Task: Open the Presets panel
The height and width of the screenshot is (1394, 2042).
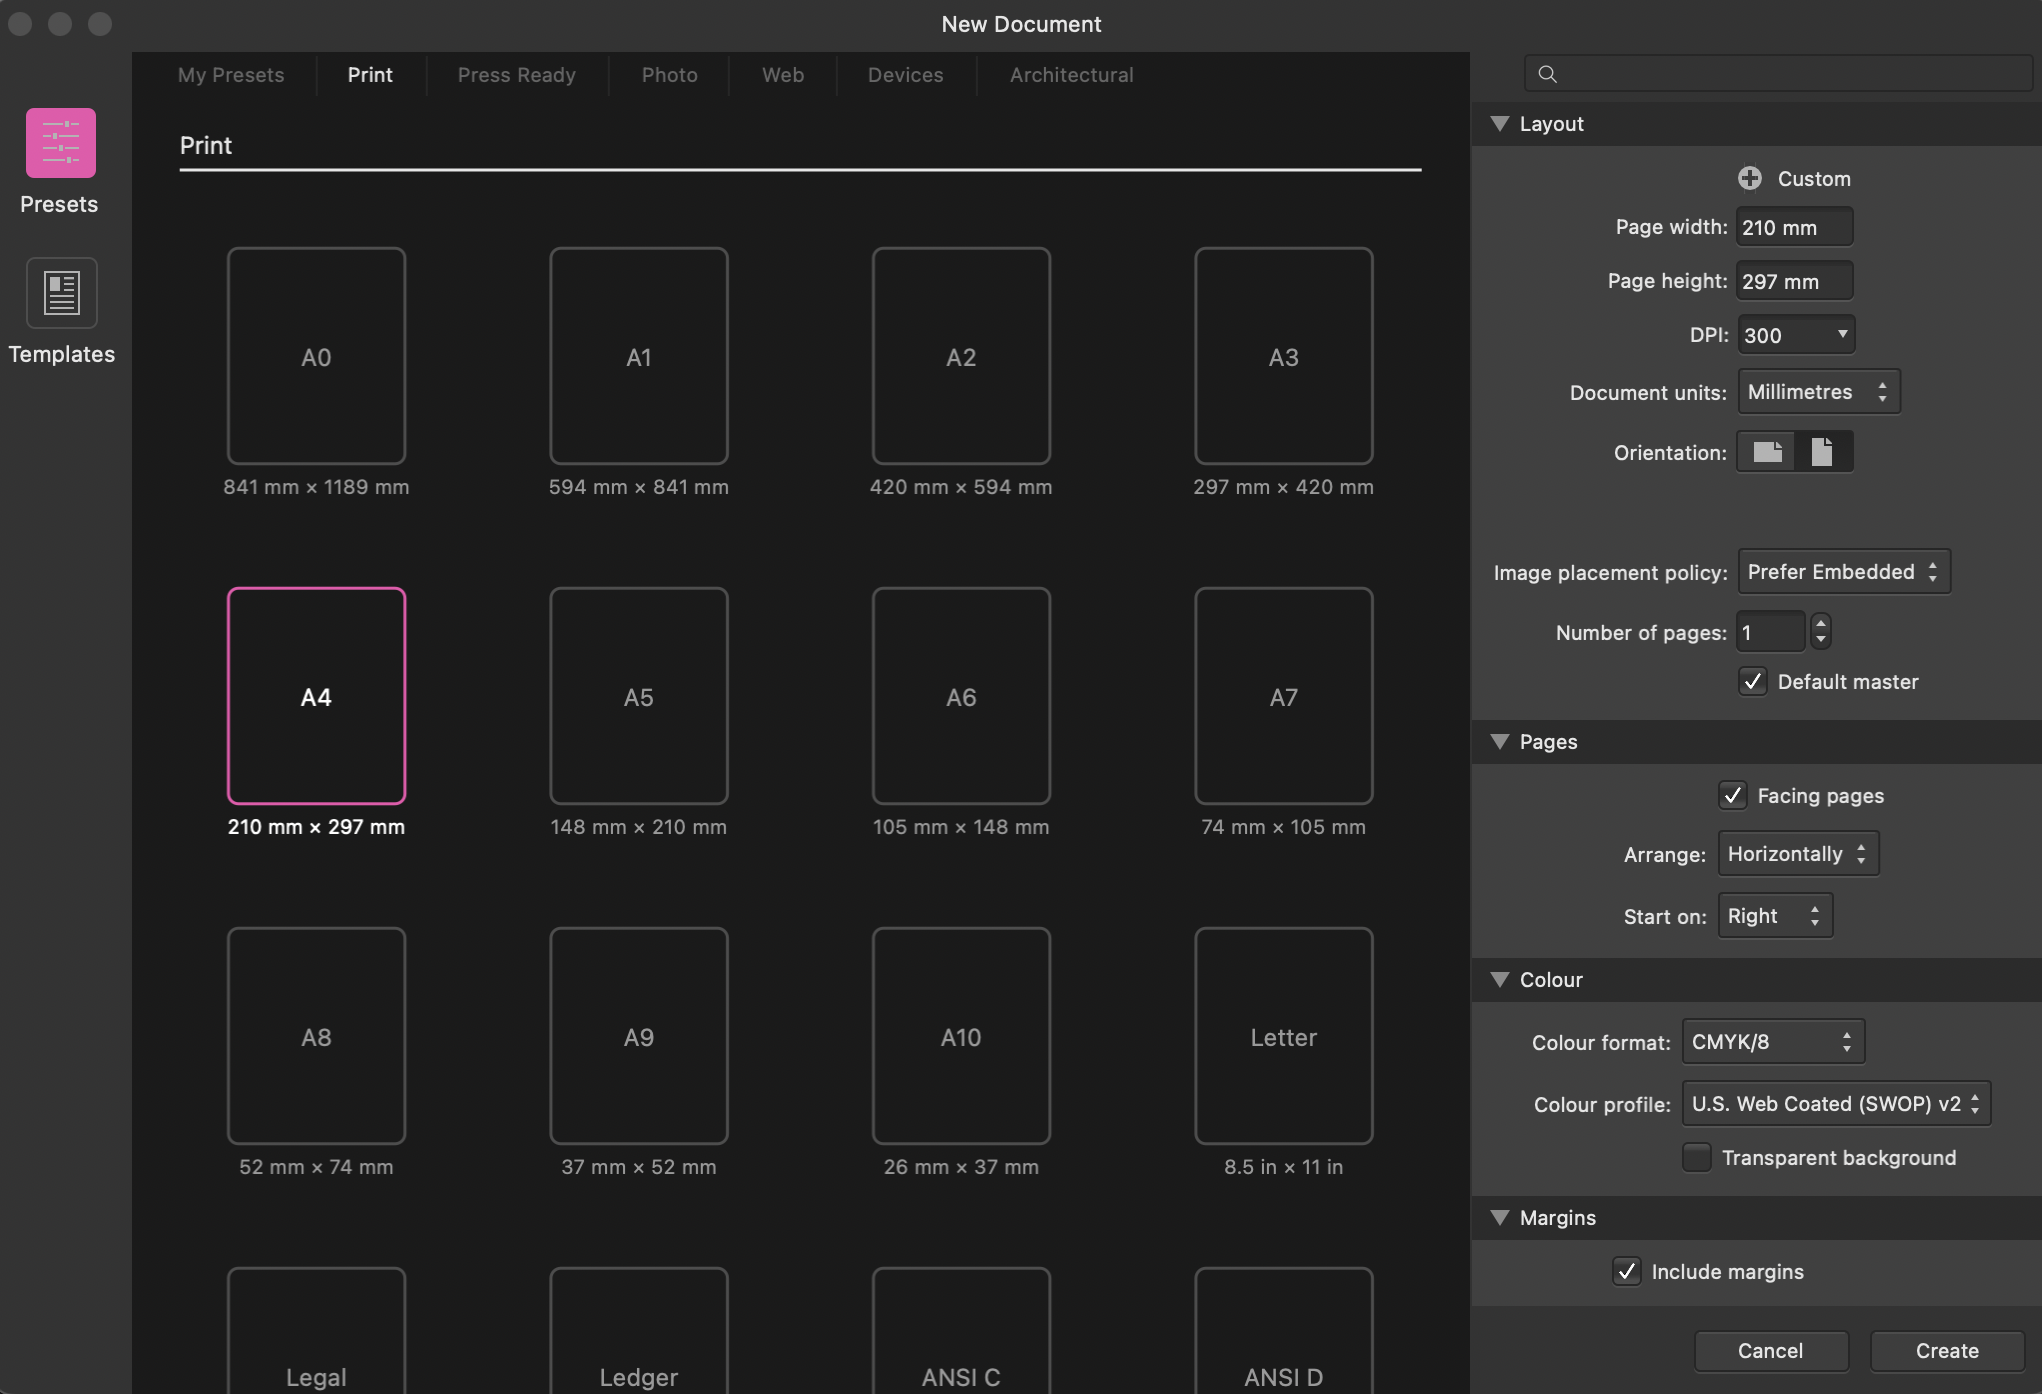Action: tap(60, 143)
